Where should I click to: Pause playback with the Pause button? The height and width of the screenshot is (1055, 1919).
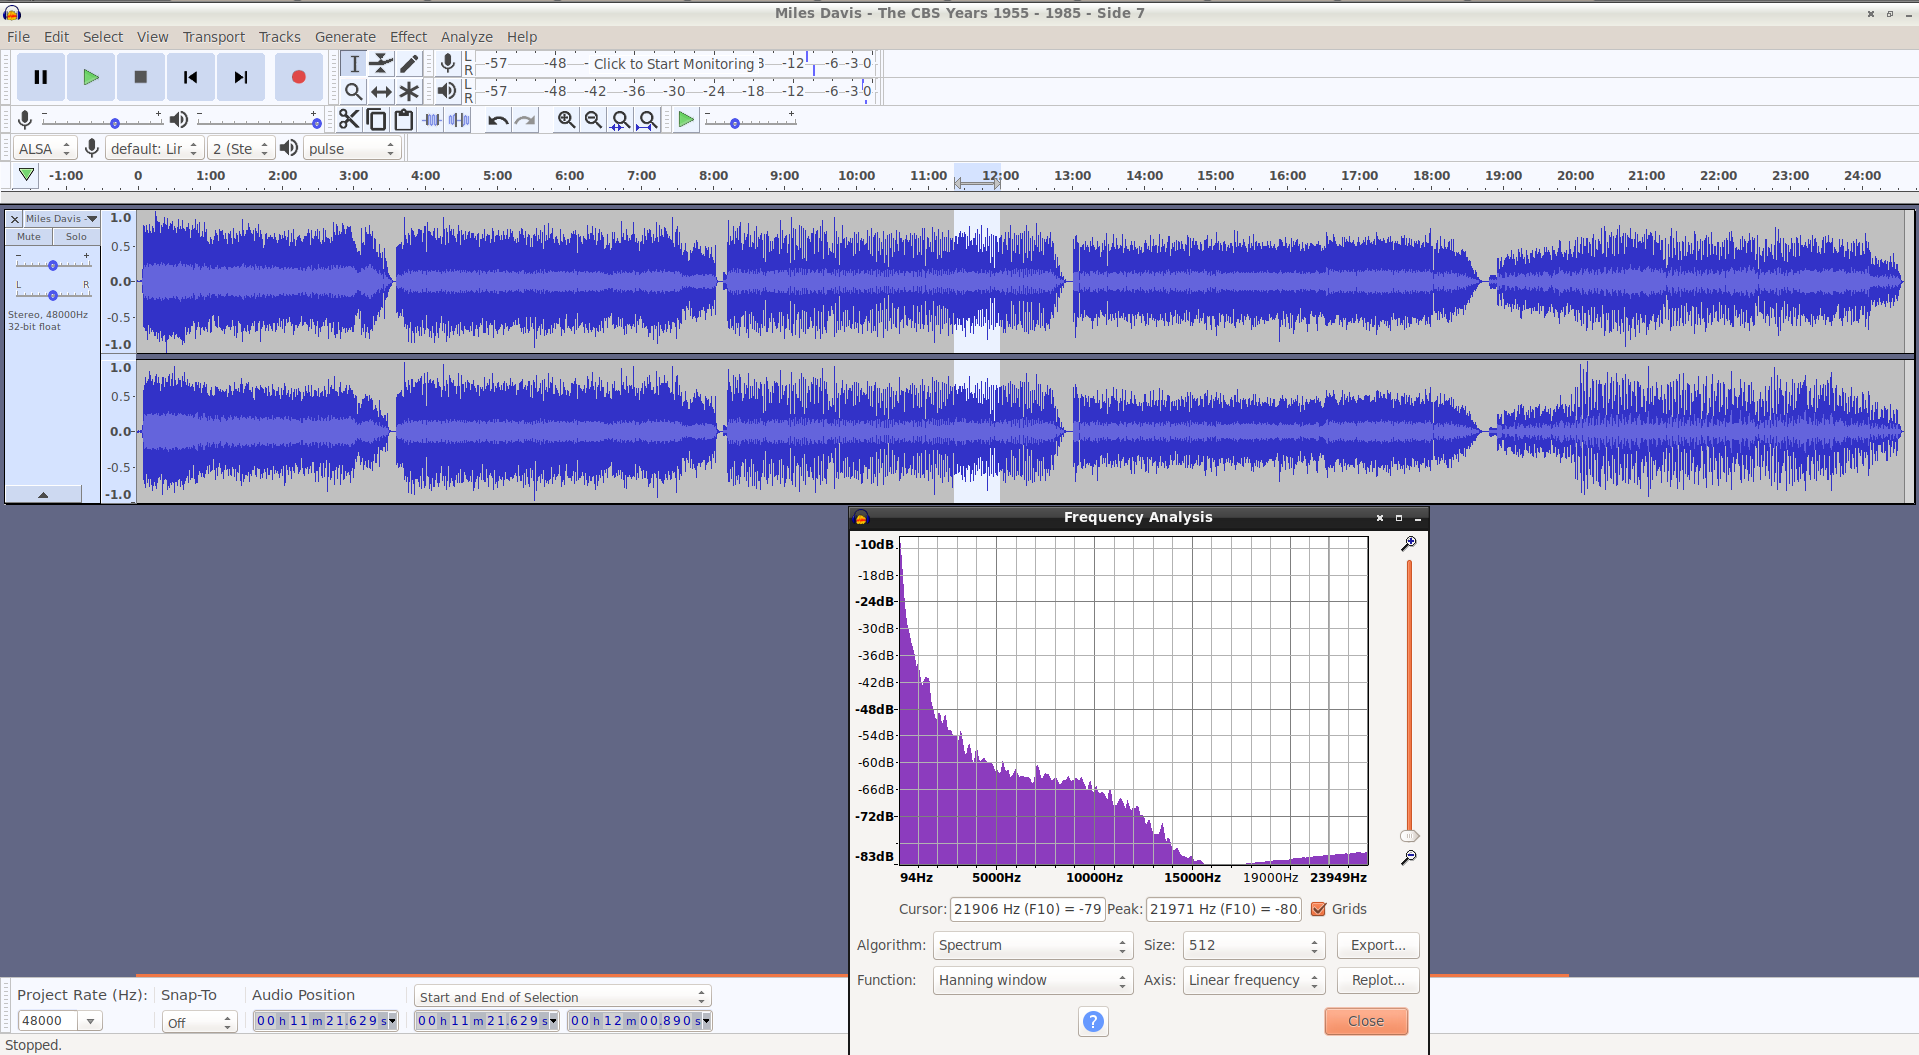click(41, 77)
